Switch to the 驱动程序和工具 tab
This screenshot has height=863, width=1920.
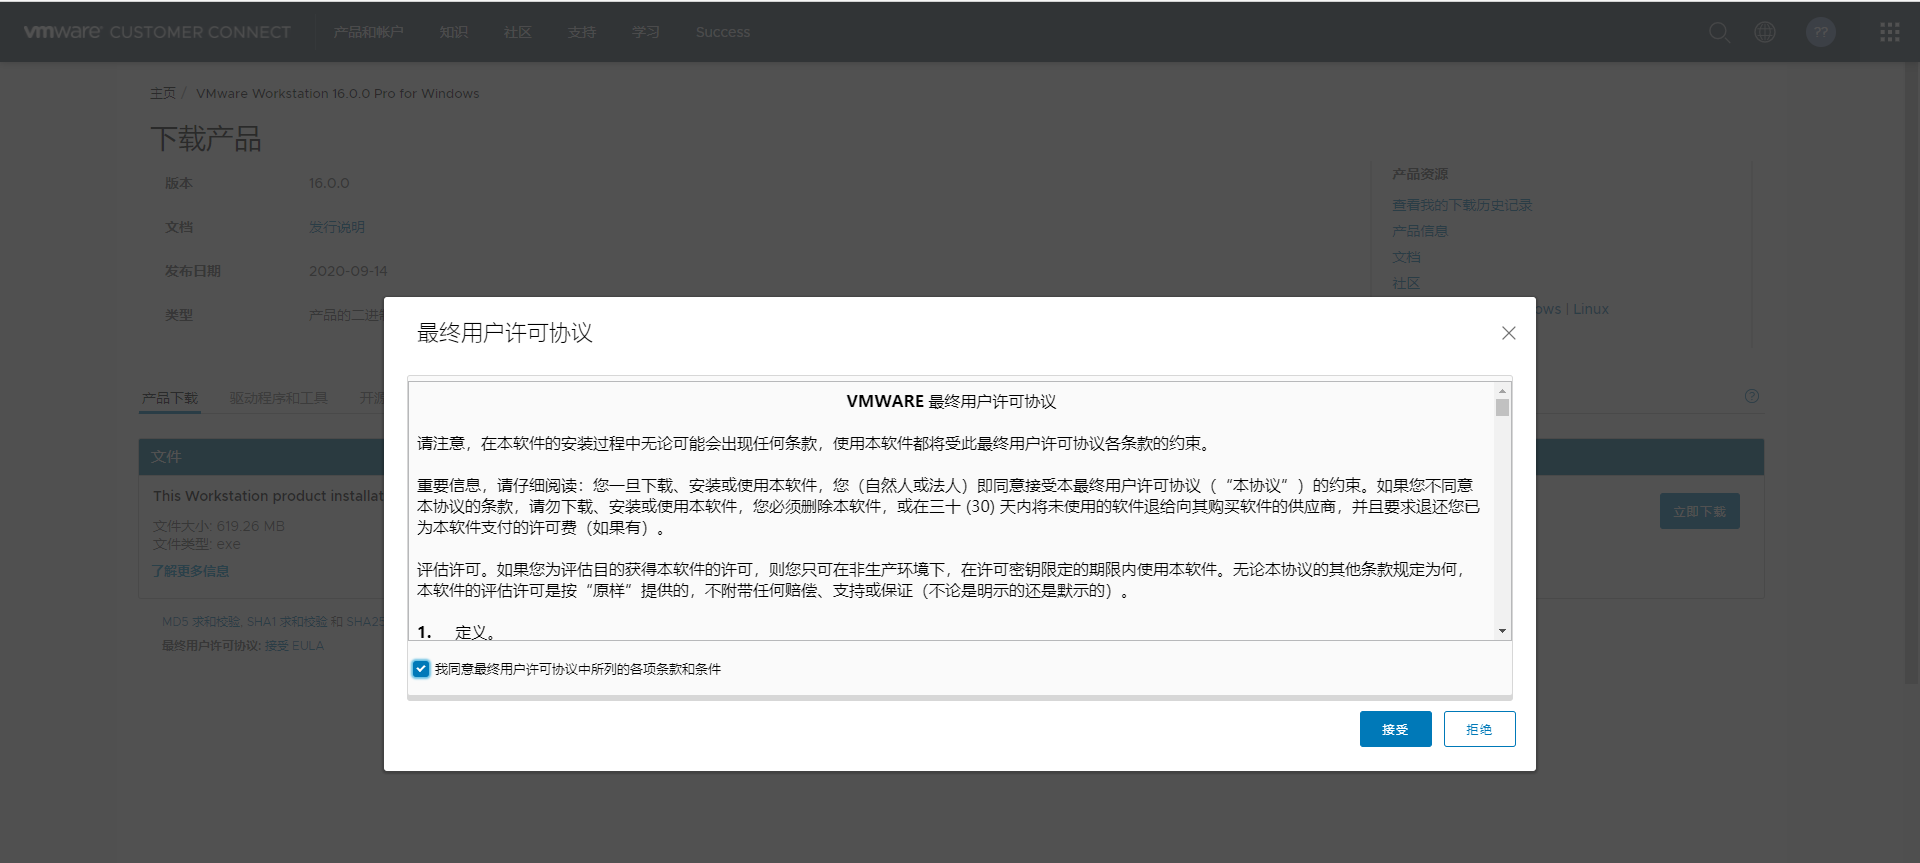[279, 398]
